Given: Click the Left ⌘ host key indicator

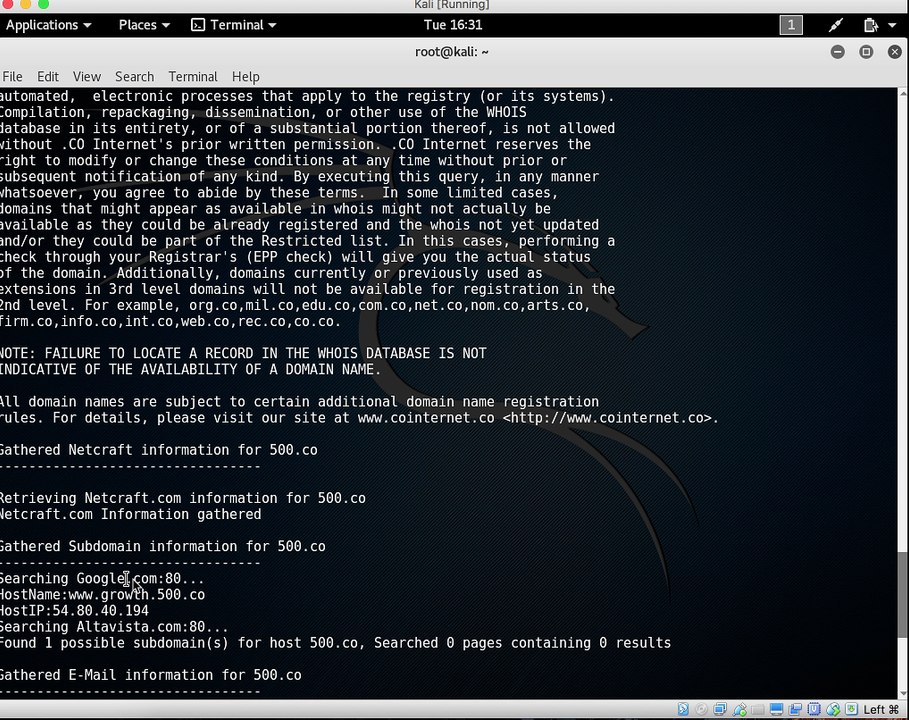Looking at the screenshot, I should [881, 710].
